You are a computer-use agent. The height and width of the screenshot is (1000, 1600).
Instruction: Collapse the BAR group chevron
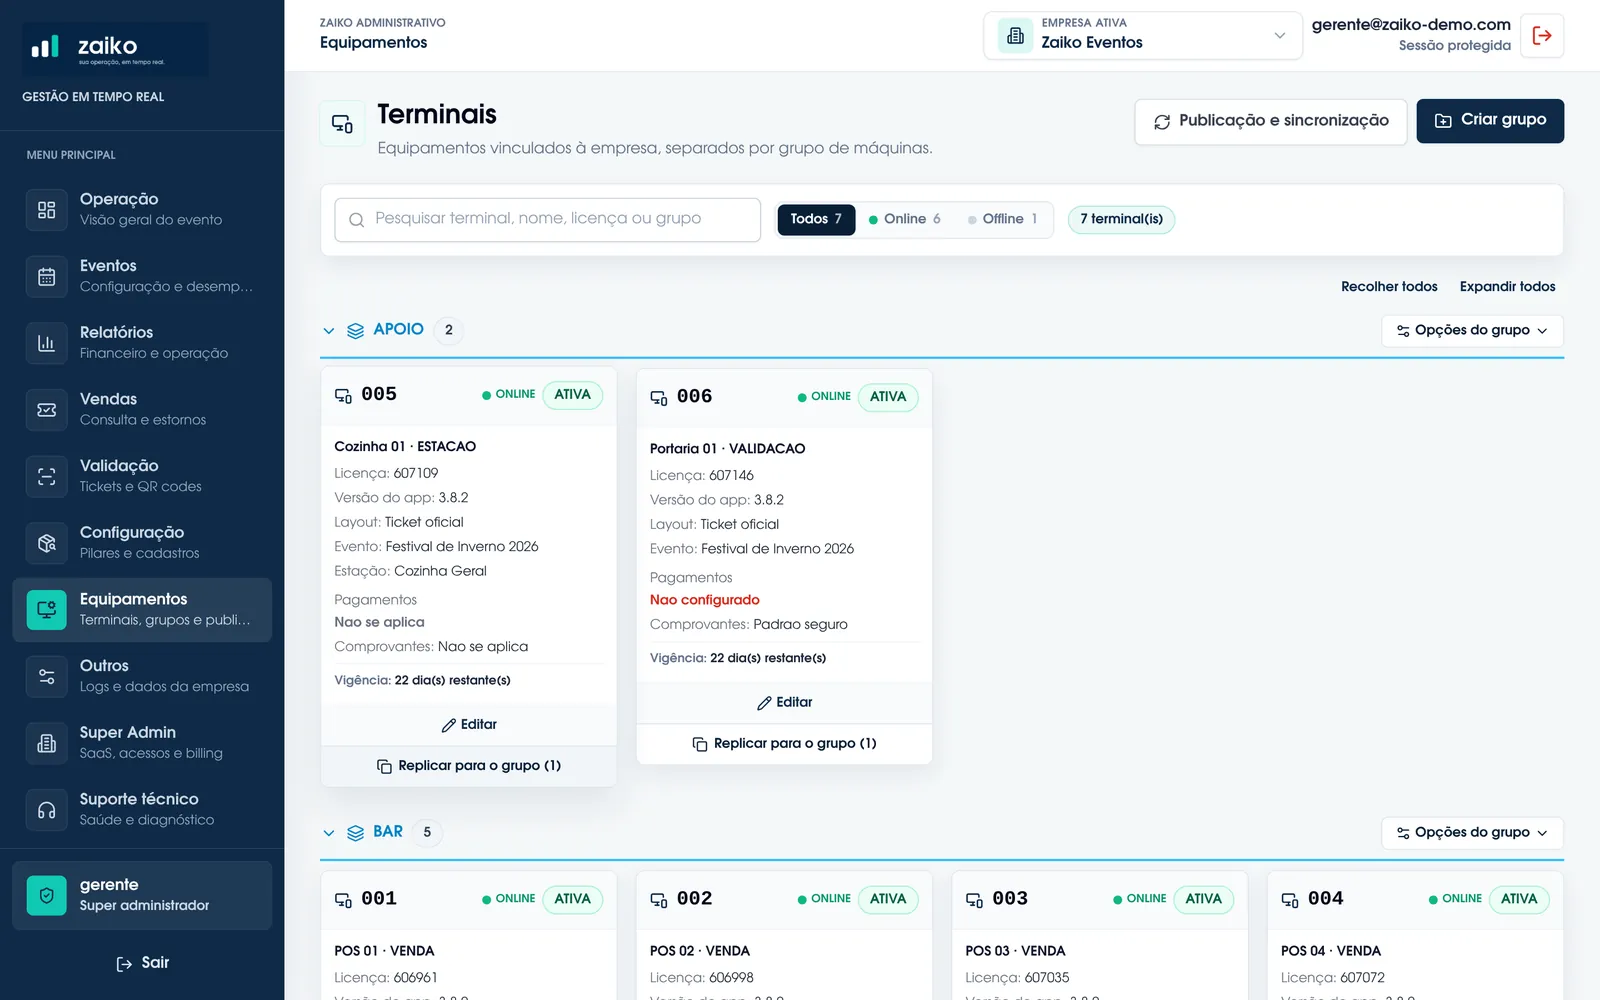(x=329, y=833)
